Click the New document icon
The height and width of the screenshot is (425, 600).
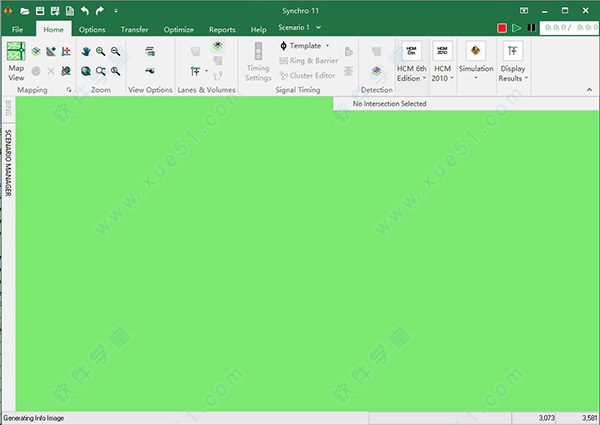(x=70, y=11)
